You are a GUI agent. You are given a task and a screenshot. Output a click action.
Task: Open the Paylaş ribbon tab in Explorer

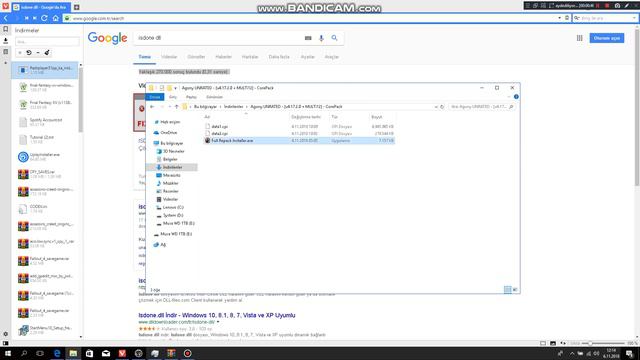coord(191,97)
